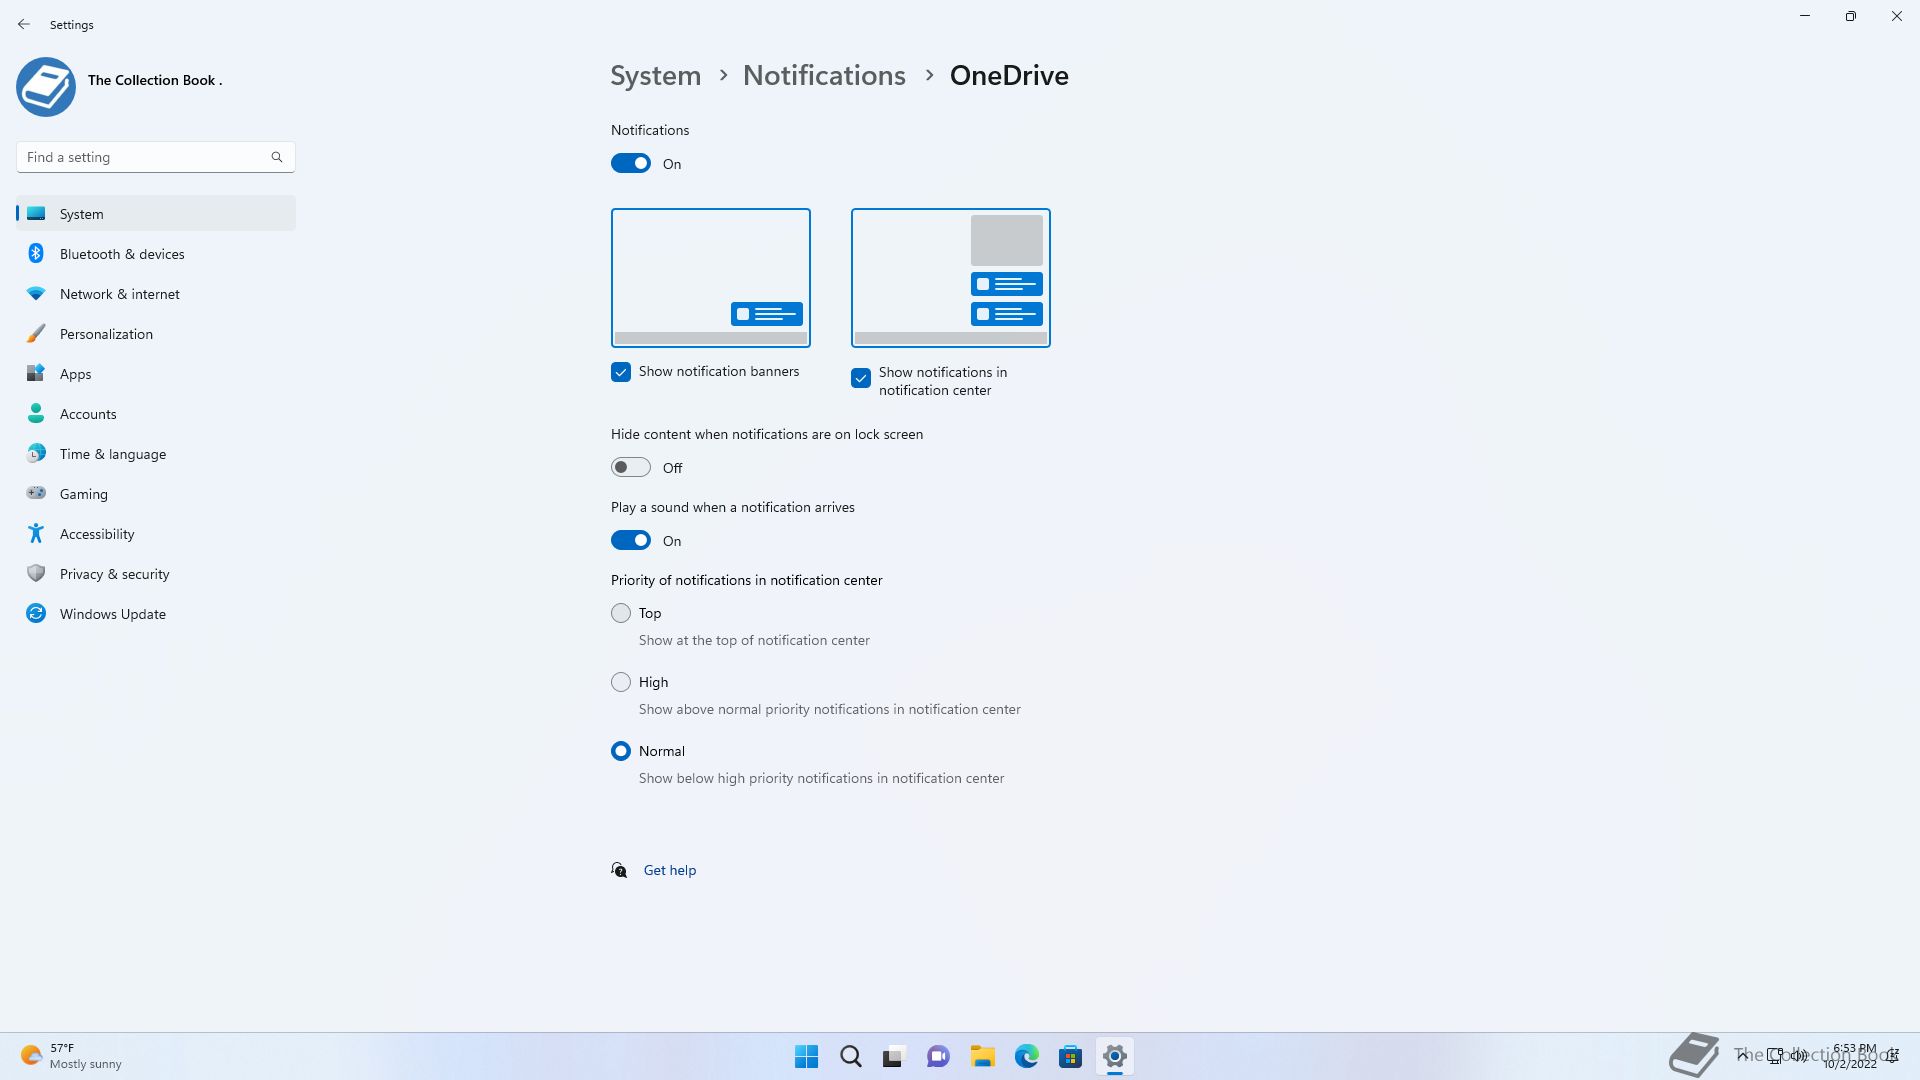1920x1080 pixels.
Task: Go to Notifications in the breadcrumb
Action: point(824,75)
